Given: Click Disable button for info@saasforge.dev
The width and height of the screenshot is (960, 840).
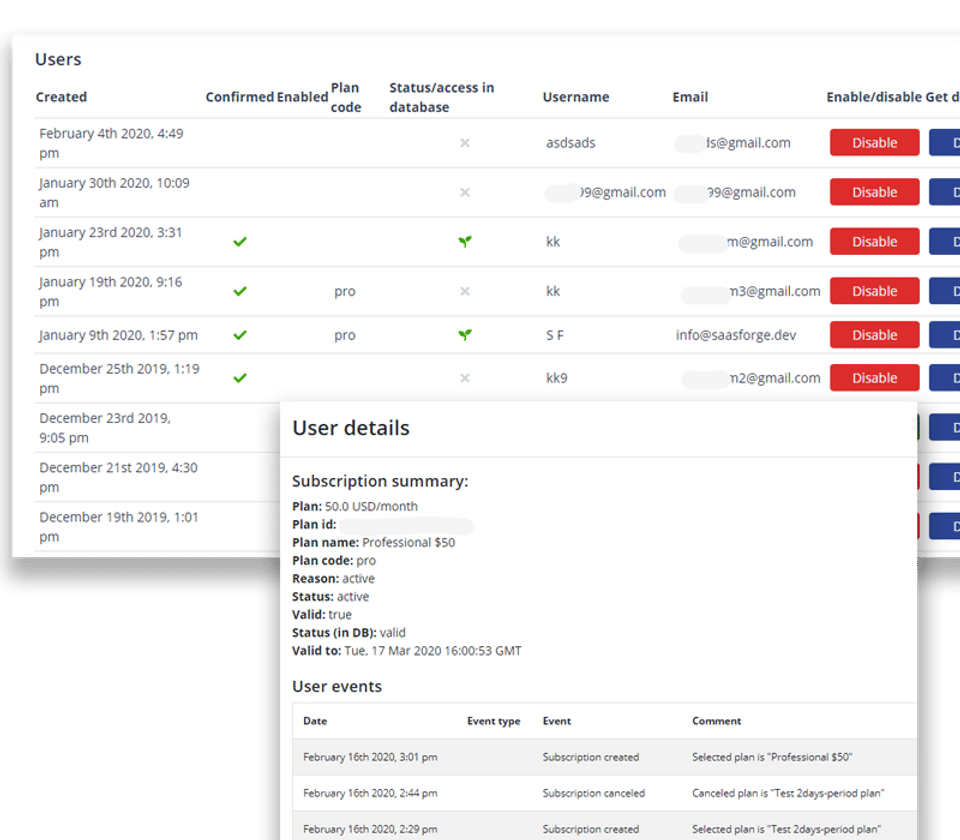Looking at the screenshot, I should tap(874, 335).
